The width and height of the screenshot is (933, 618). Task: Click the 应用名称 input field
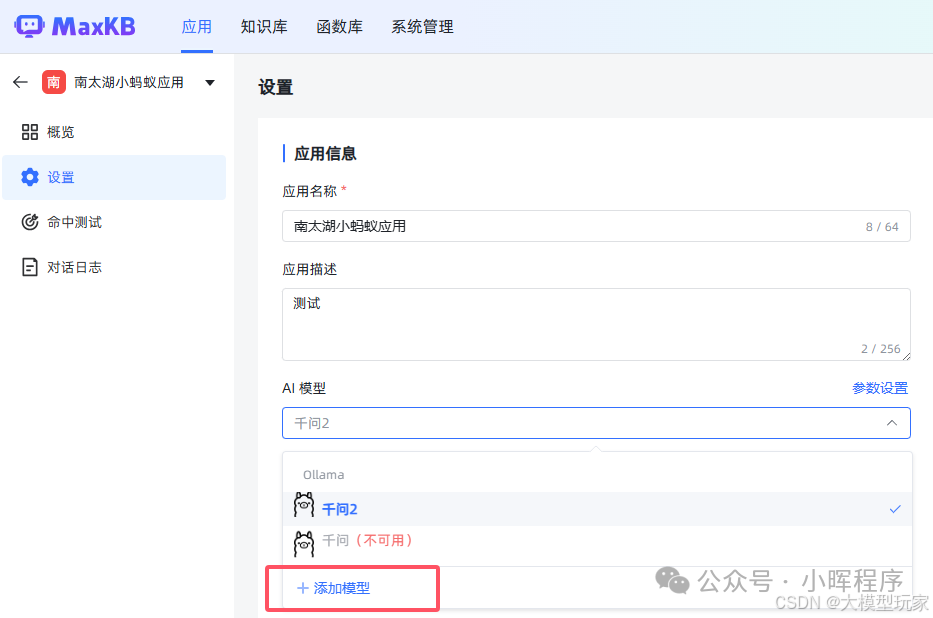[596, 226]
